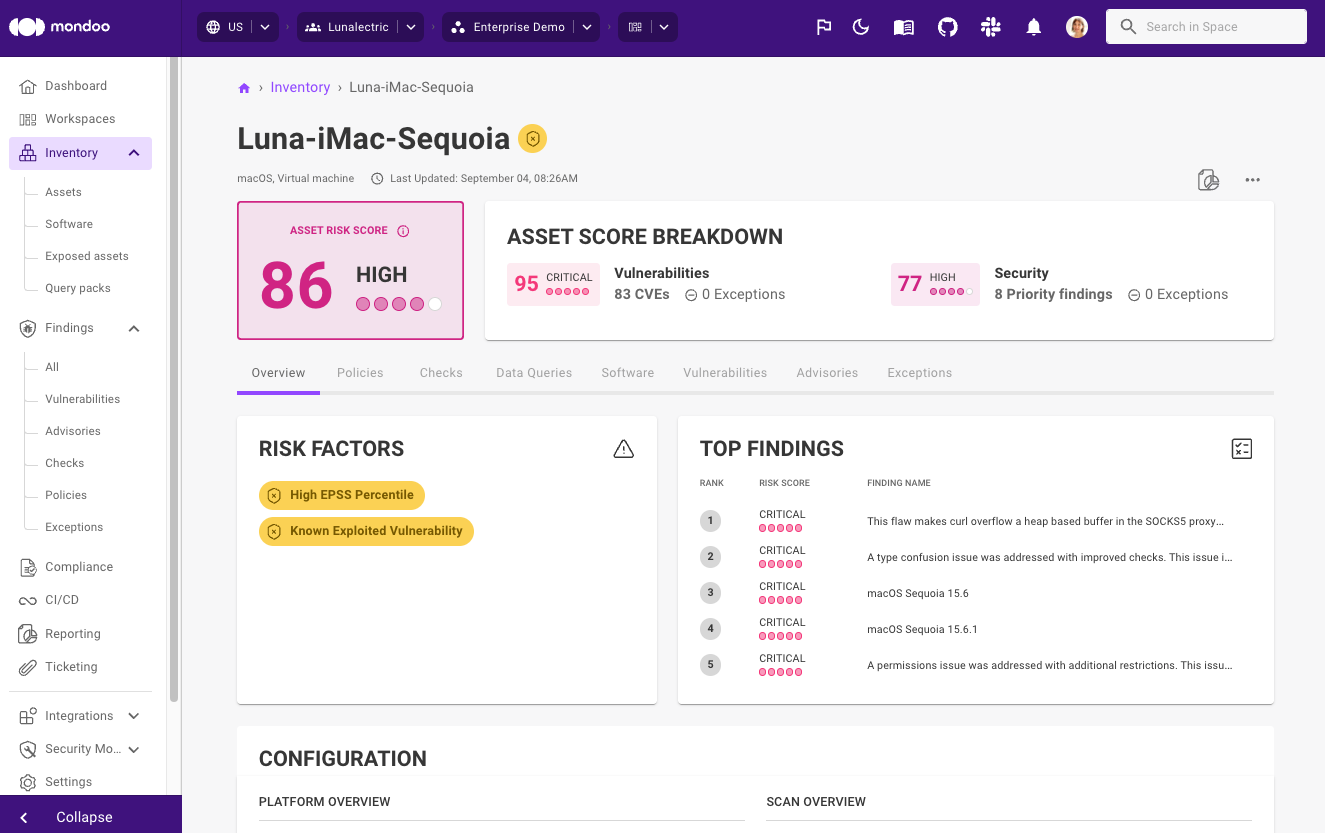Go to Inventory breadcrumb link
This screenshot has width=1325, height=833.
300,87
